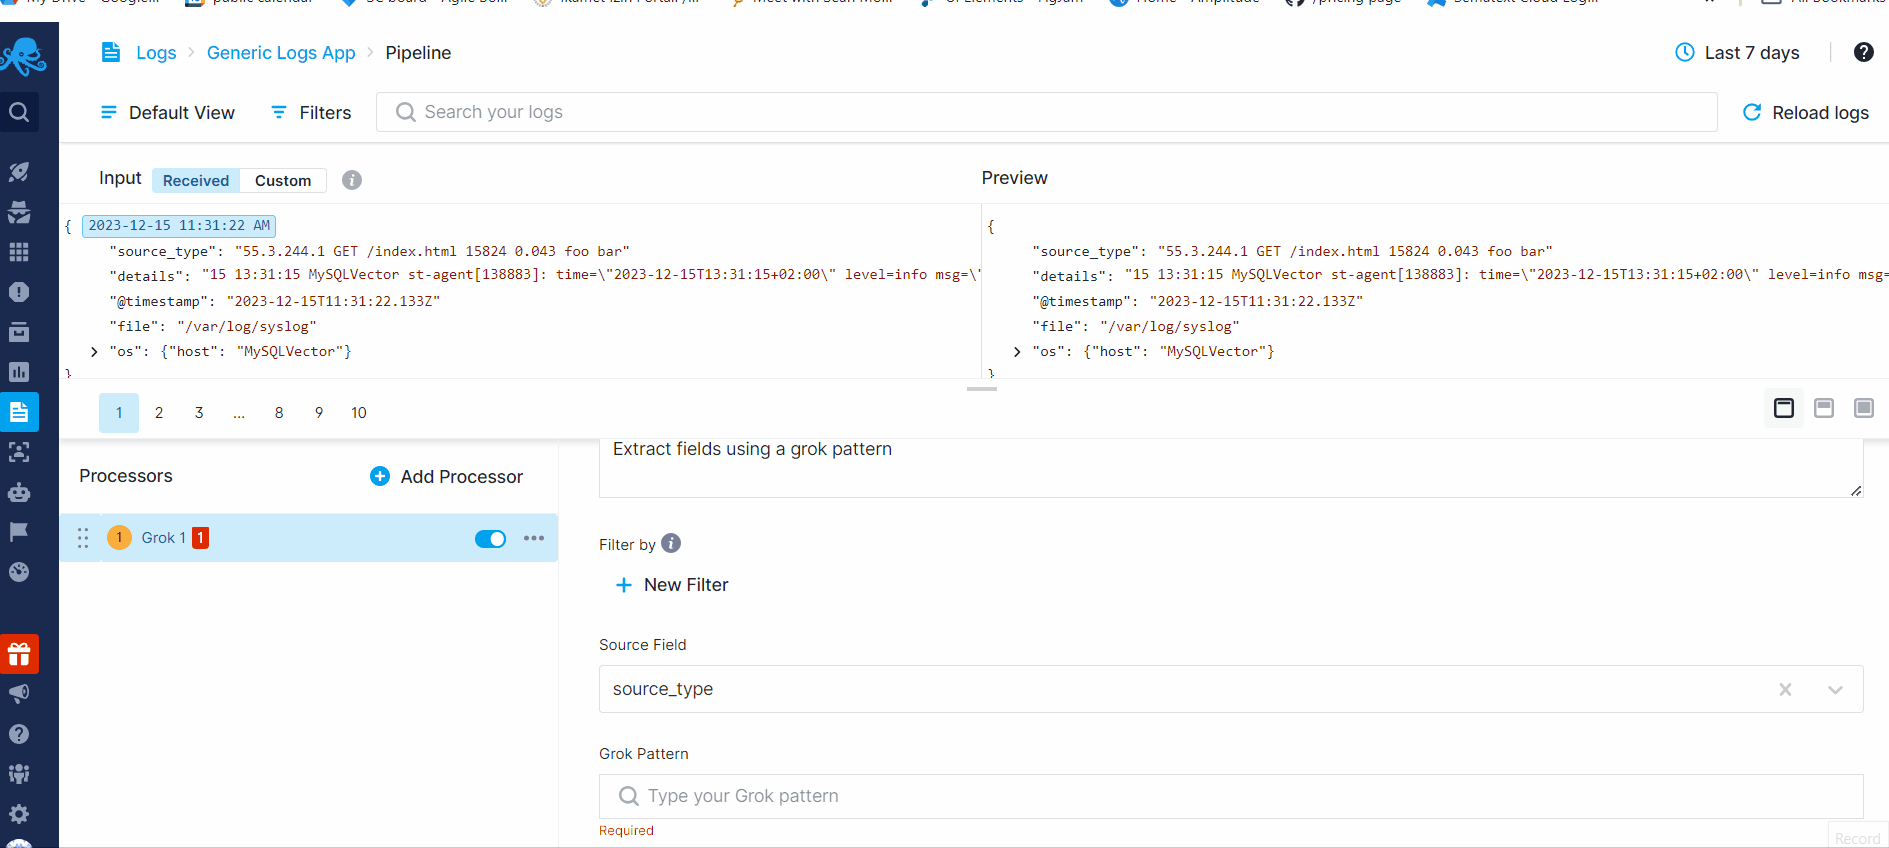
Task: Click the reports bar chart sidebar icon
Action: tap(19, 372)
